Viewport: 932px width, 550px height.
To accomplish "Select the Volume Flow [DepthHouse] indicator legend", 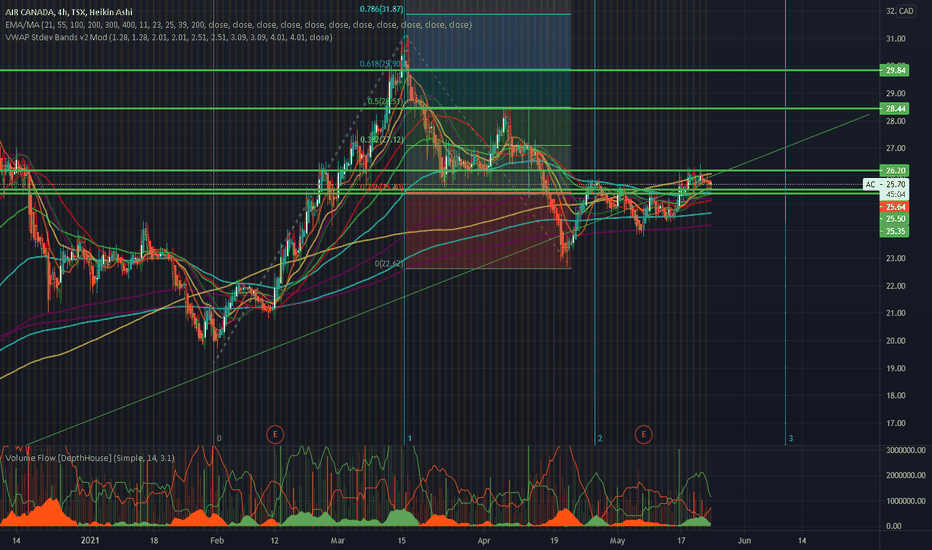I will pos(90,458).
